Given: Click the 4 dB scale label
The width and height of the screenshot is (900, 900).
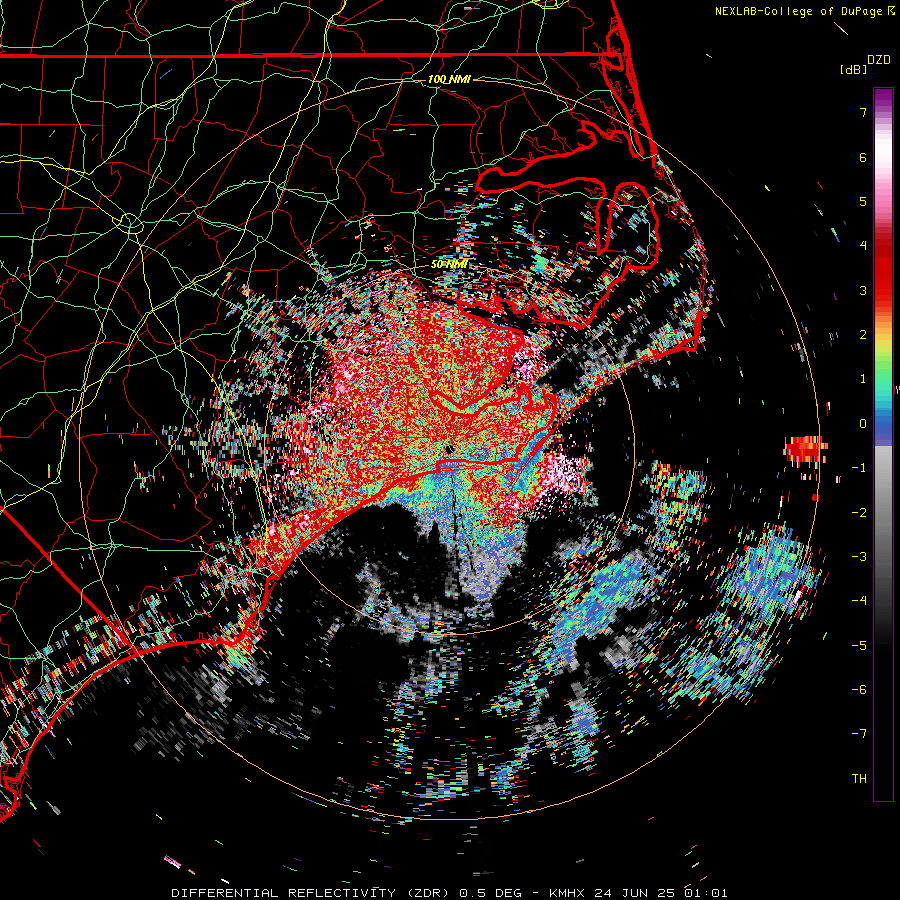Looking at the screenshot, I should click(x=863, y=246).
